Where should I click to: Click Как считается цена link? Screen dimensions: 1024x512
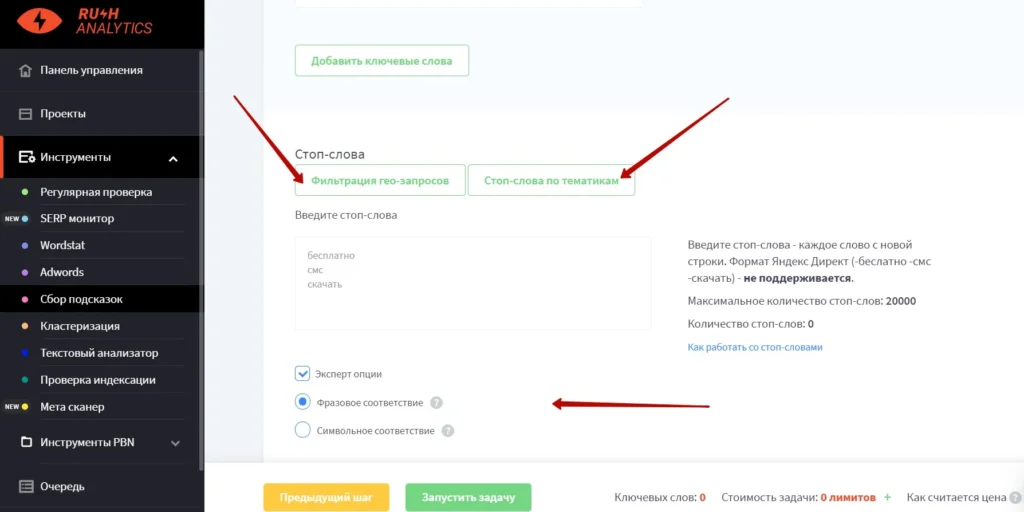coord(956,497)
